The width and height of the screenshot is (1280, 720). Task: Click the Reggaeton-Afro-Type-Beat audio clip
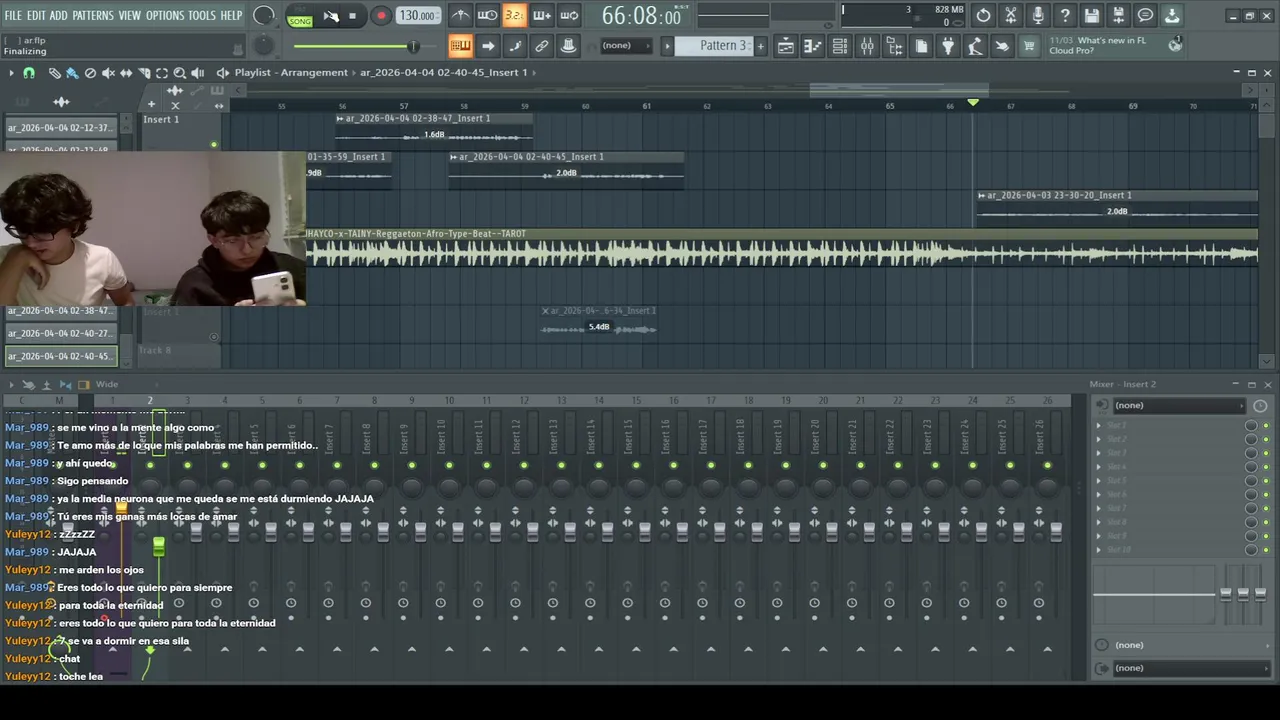781,248
